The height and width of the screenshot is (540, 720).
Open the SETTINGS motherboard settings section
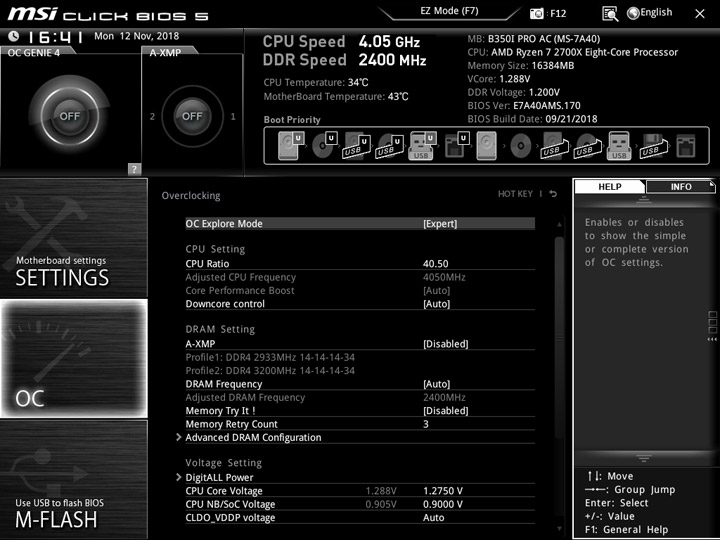click(73, 238)
